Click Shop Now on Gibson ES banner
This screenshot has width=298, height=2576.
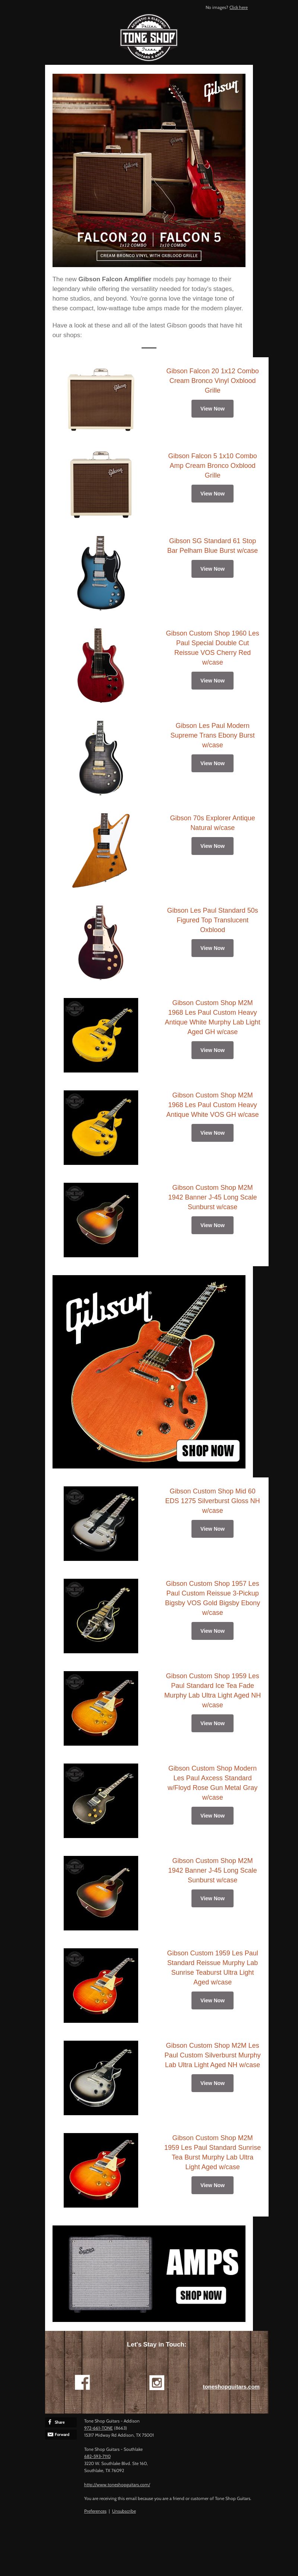coord(208,1450)
